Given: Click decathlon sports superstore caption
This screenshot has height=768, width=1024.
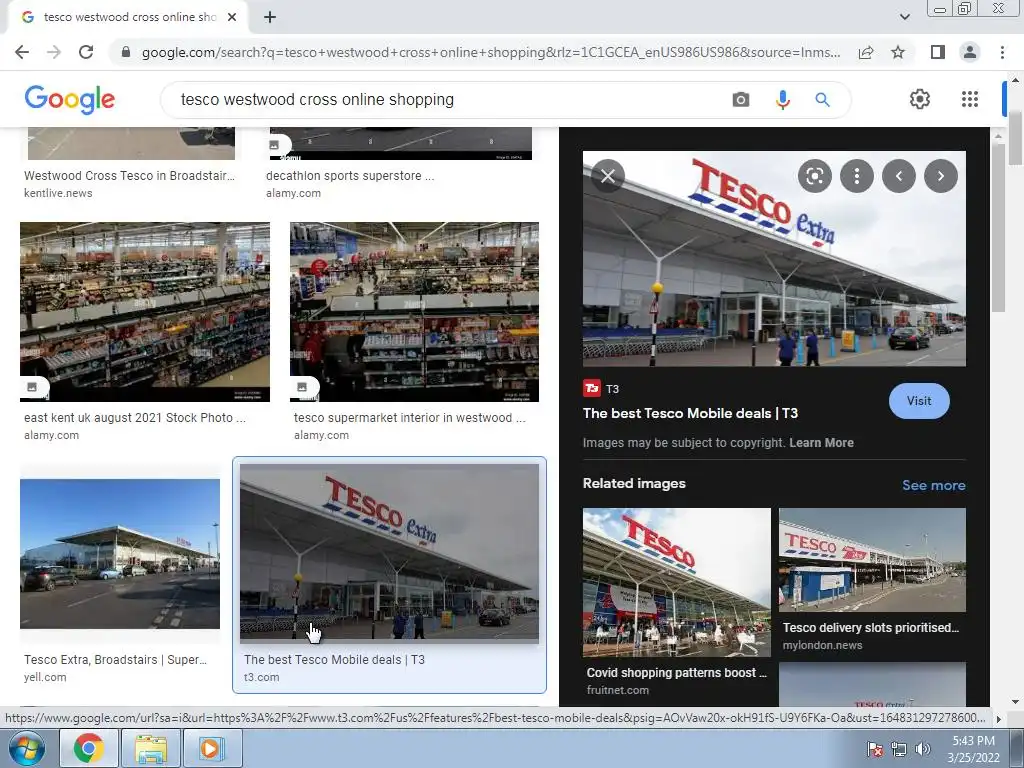Looking at the screenshot, I should point(350,176).
